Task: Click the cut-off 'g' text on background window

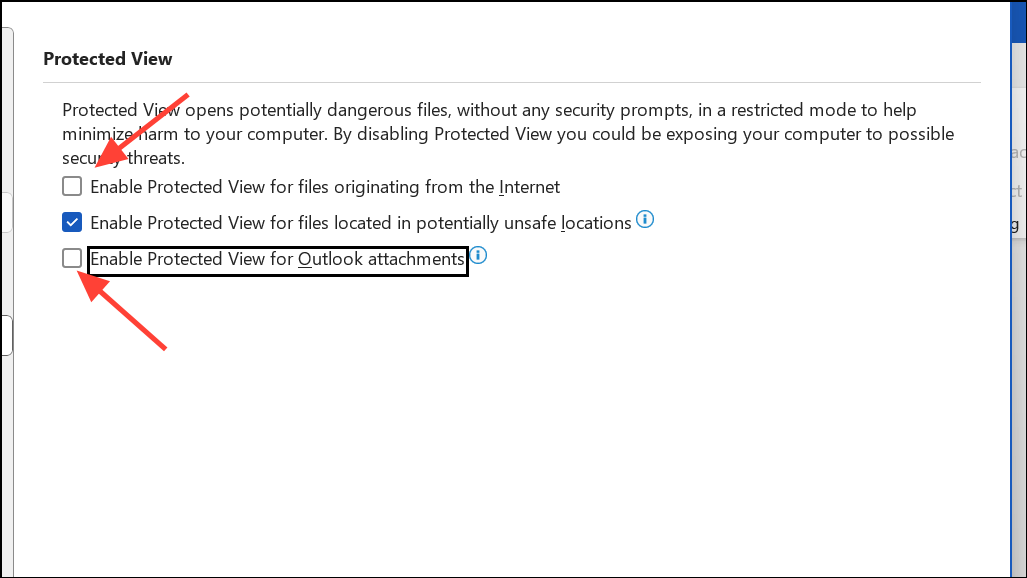Action: click(1015, 225)
